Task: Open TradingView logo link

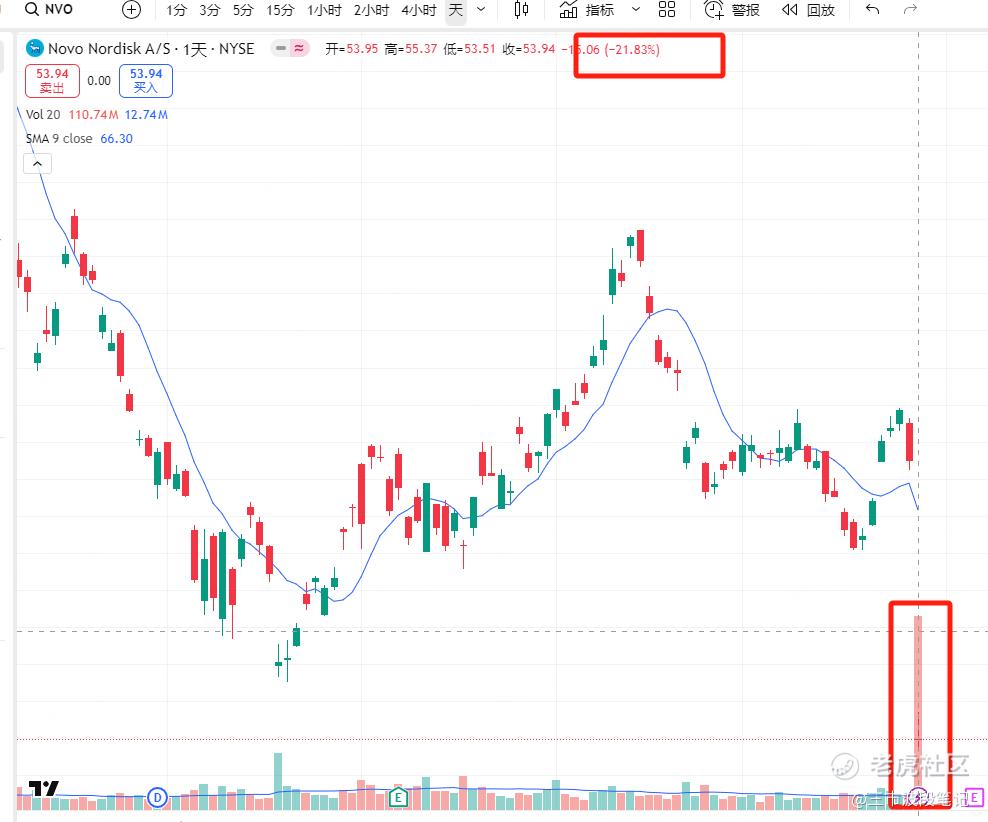Action: (x=43, y=789)
